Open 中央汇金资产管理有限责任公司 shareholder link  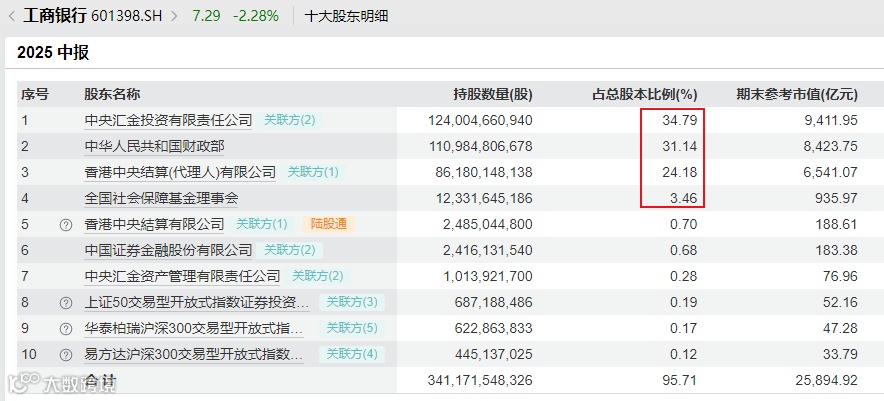click(182, 276)
